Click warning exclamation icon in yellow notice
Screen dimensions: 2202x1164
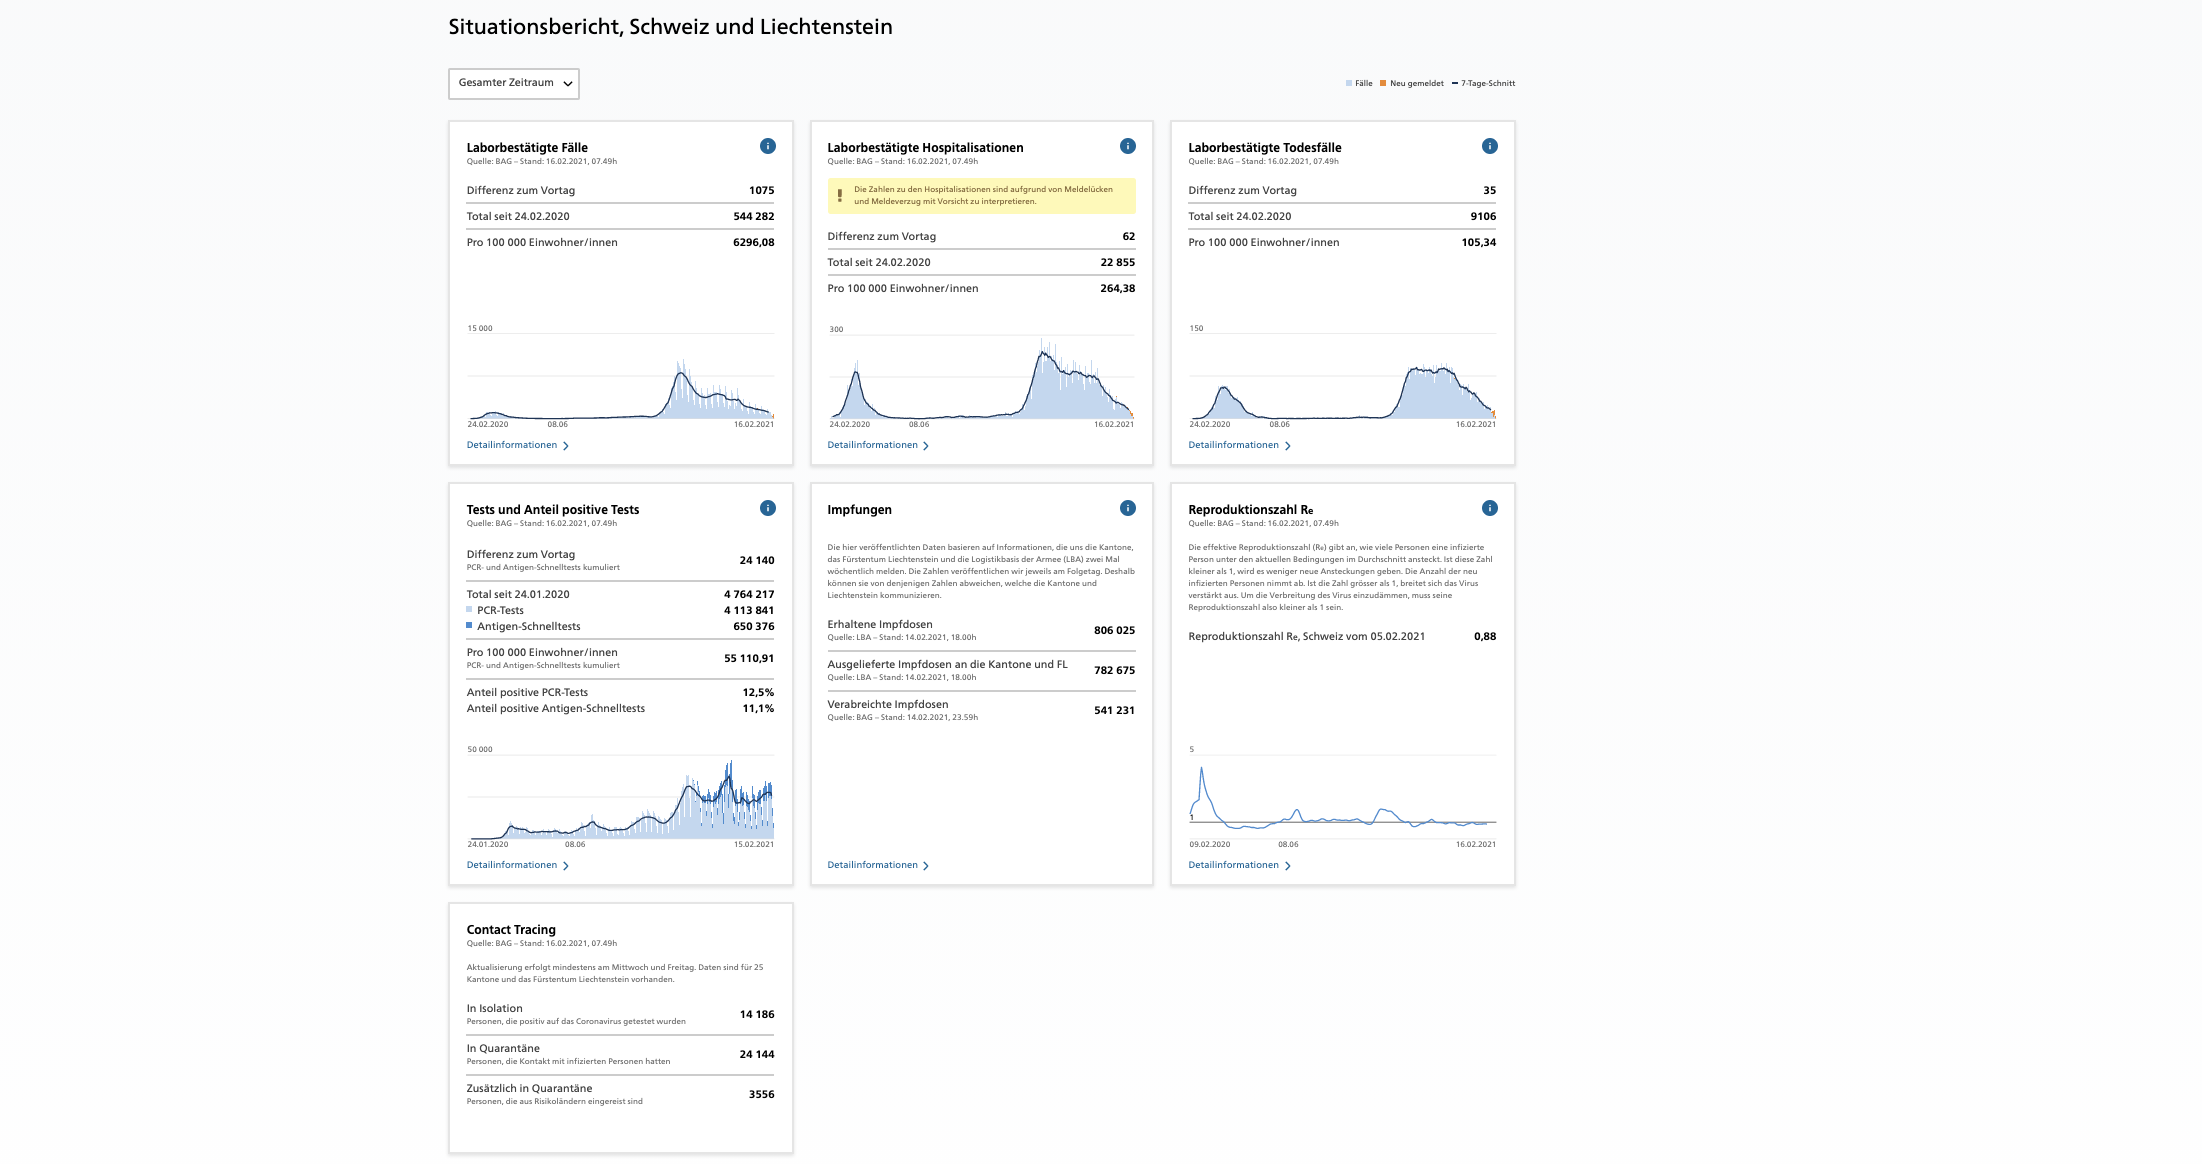tap(840, 195)
